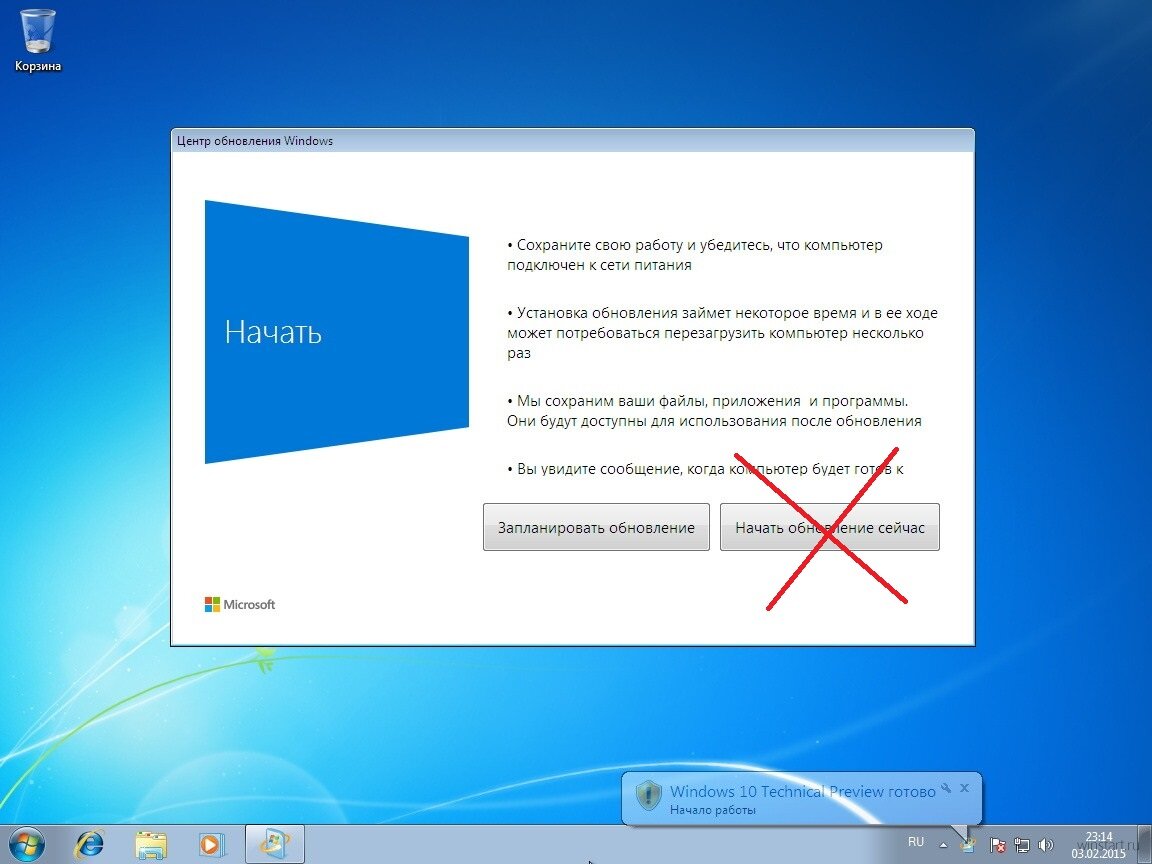Launch Internet Explorer from the taskbar
Screen dimensions: 1152x864
(x=90, y=845)
